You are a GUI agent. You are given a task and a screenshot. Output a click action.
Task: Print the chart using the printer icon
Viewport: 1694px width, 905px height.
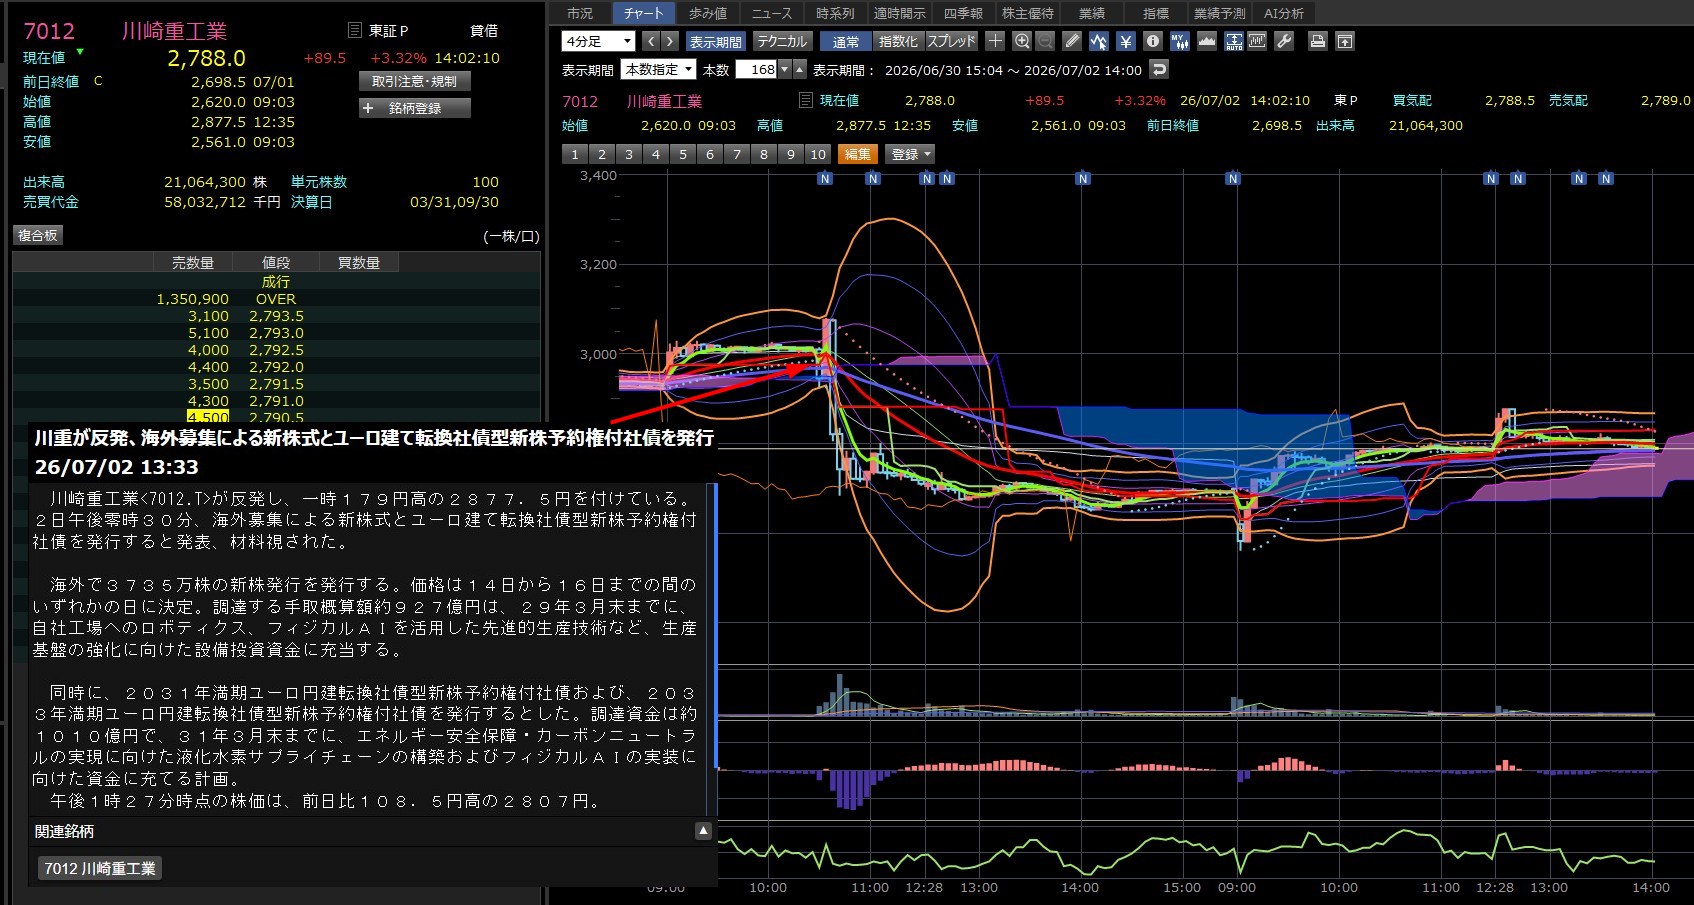[x=1318, y=41]
